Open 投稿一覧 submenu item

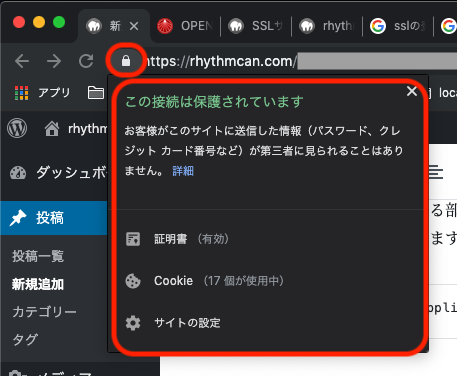click(38, 256)
